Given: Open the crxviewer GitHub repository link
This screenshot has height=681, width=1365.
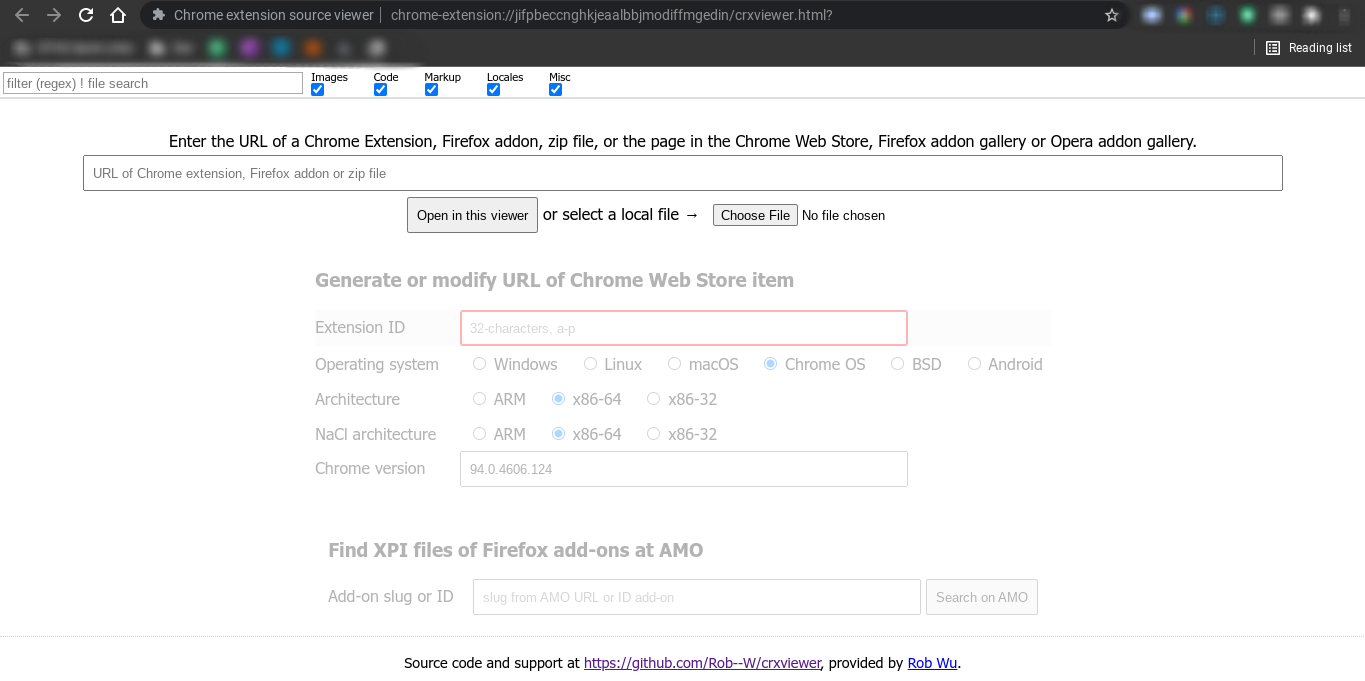Looking at the screenshot, I should pos(702,662).
